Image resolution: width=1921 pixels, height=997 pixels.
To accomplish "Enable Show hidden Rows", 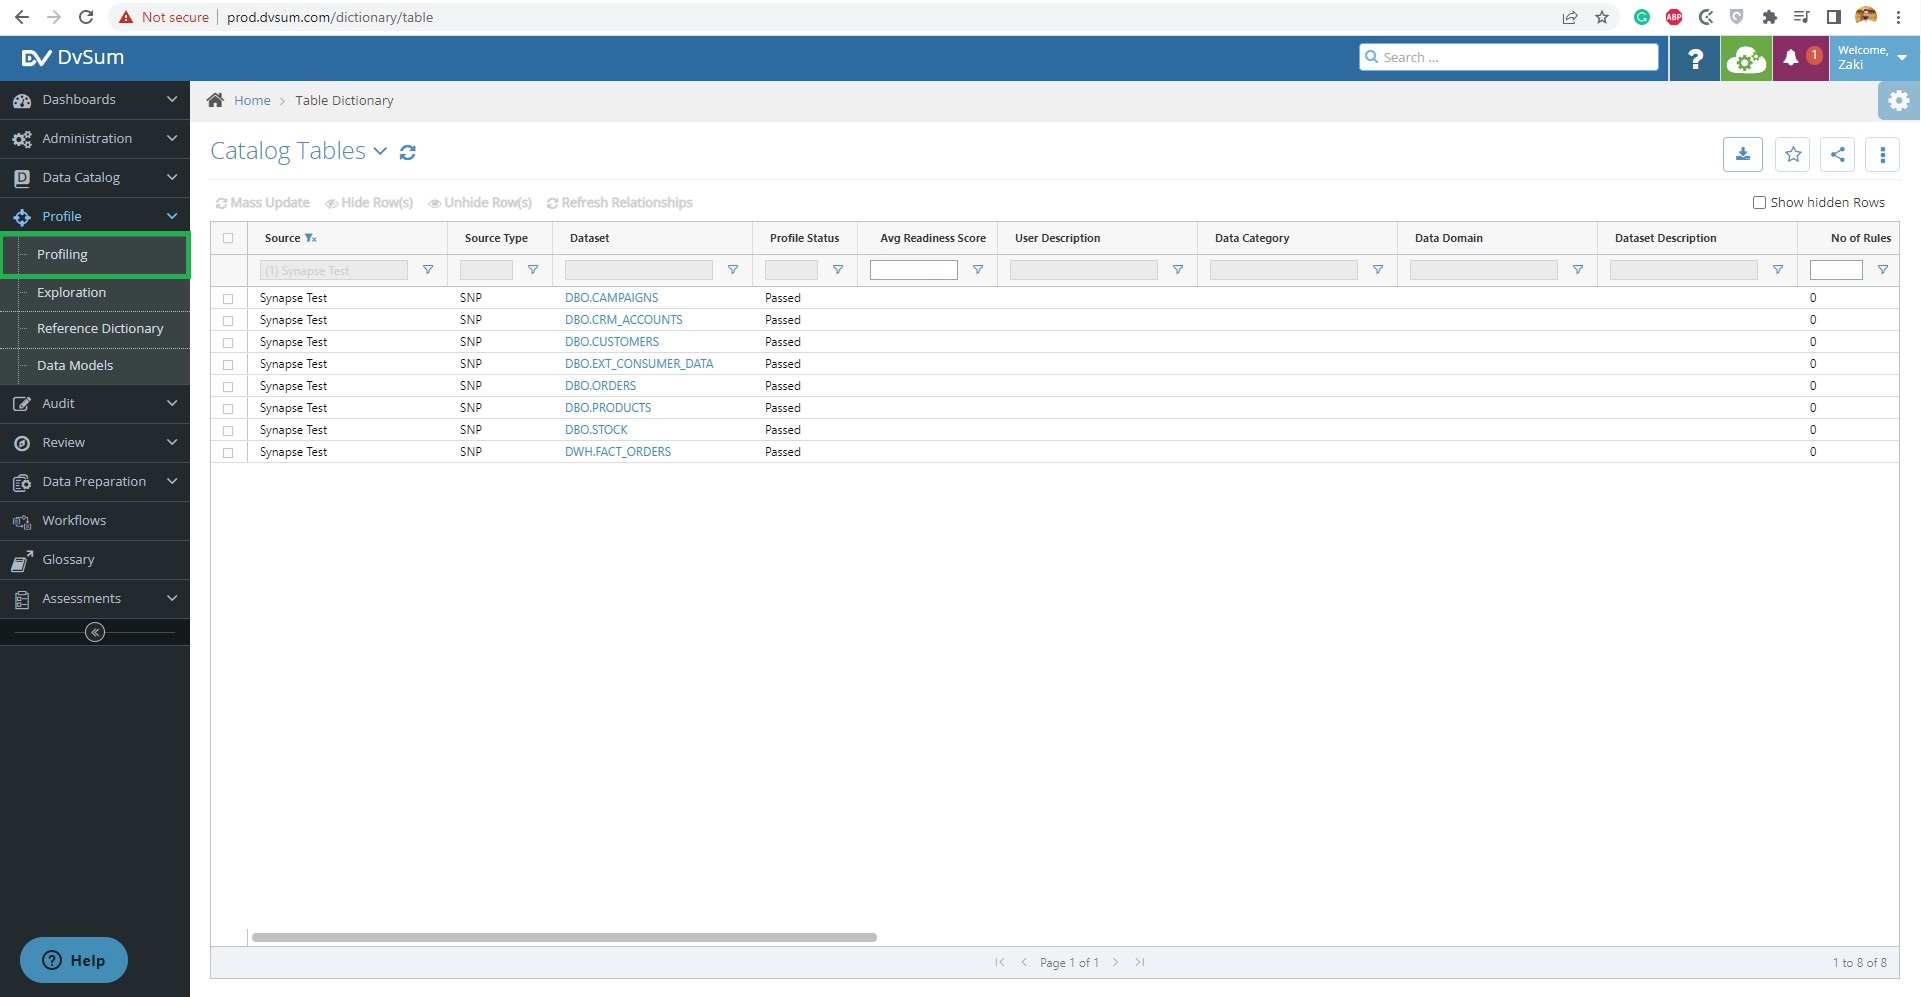I will [1760, 202].
